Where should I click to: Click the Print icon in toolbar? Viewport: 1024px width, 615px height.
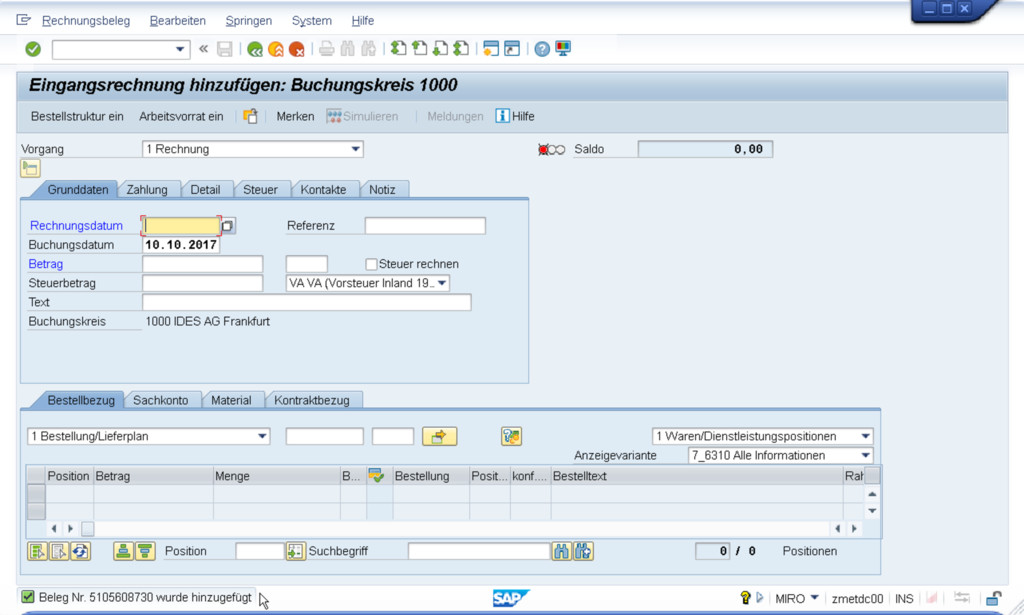pos(327,49)
